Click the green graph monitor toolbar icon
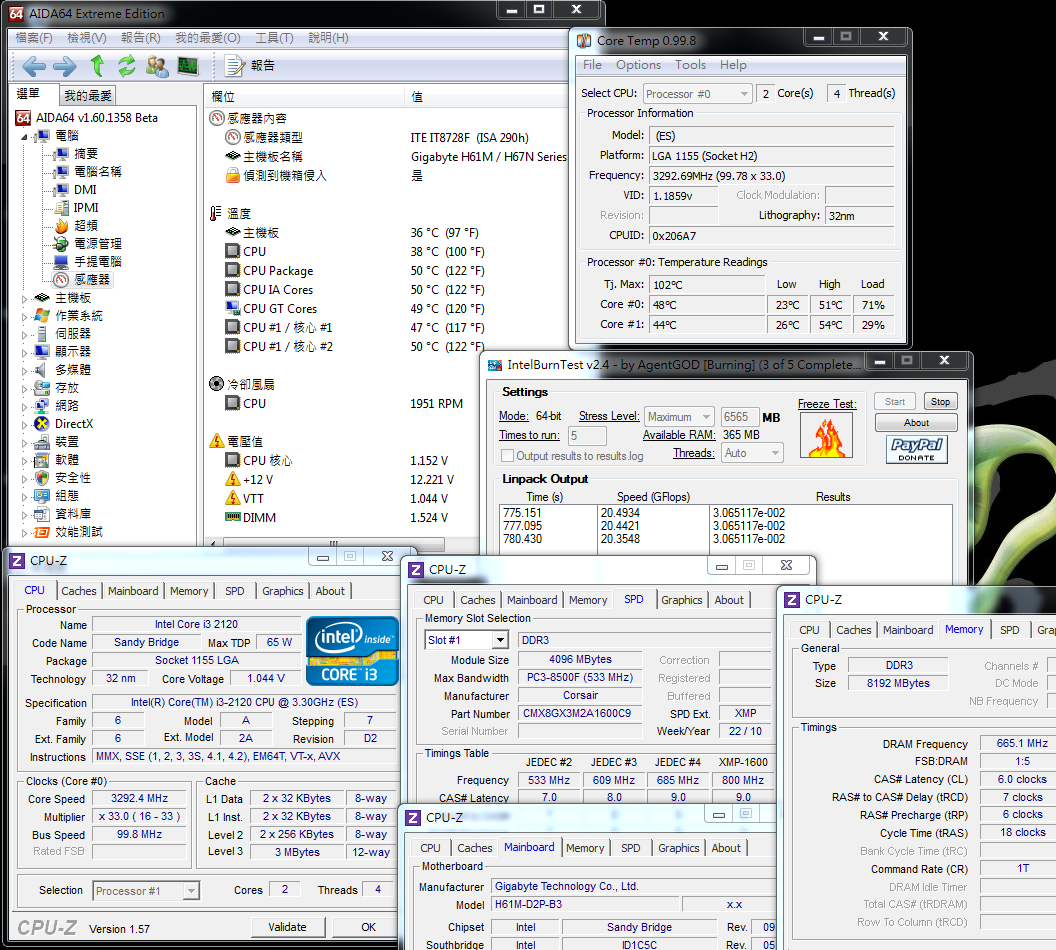The height and width of the screenshot is (950, 1056). [x=187, y=66]
